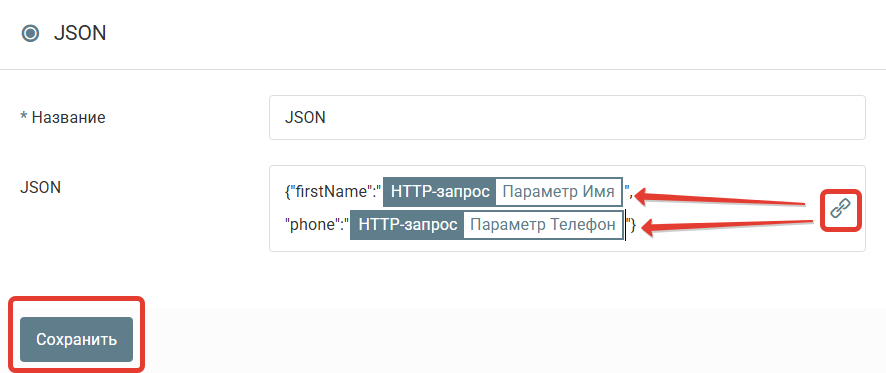Image resolution: width=886 pixels, height=373 pixels.
Task: Click the chain link insert-variable icon
Action: (x=840, y=210)
